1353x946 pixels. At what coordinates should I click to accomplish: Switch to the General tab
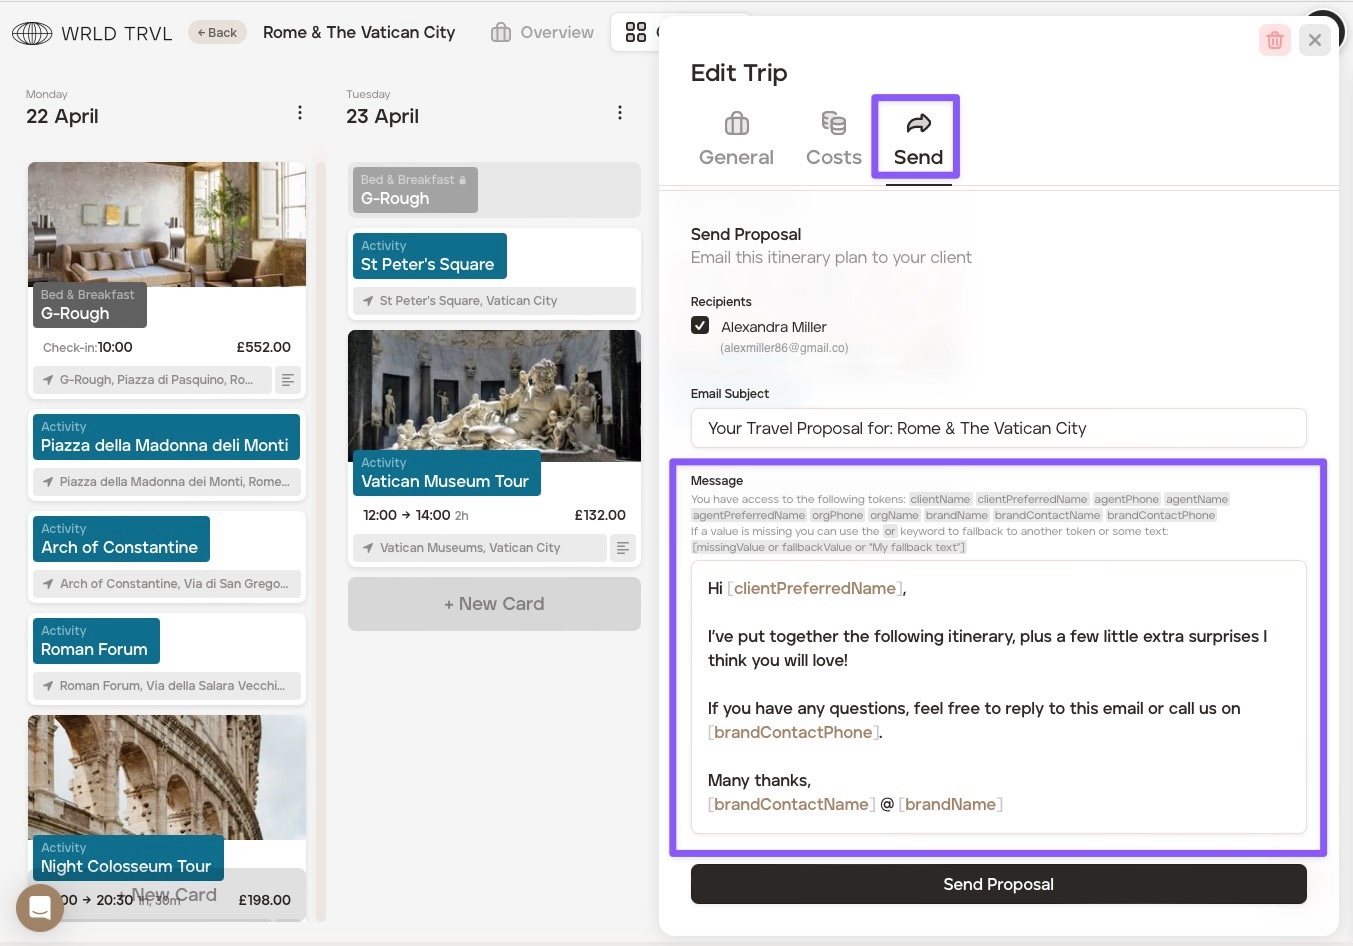[736, 139]
